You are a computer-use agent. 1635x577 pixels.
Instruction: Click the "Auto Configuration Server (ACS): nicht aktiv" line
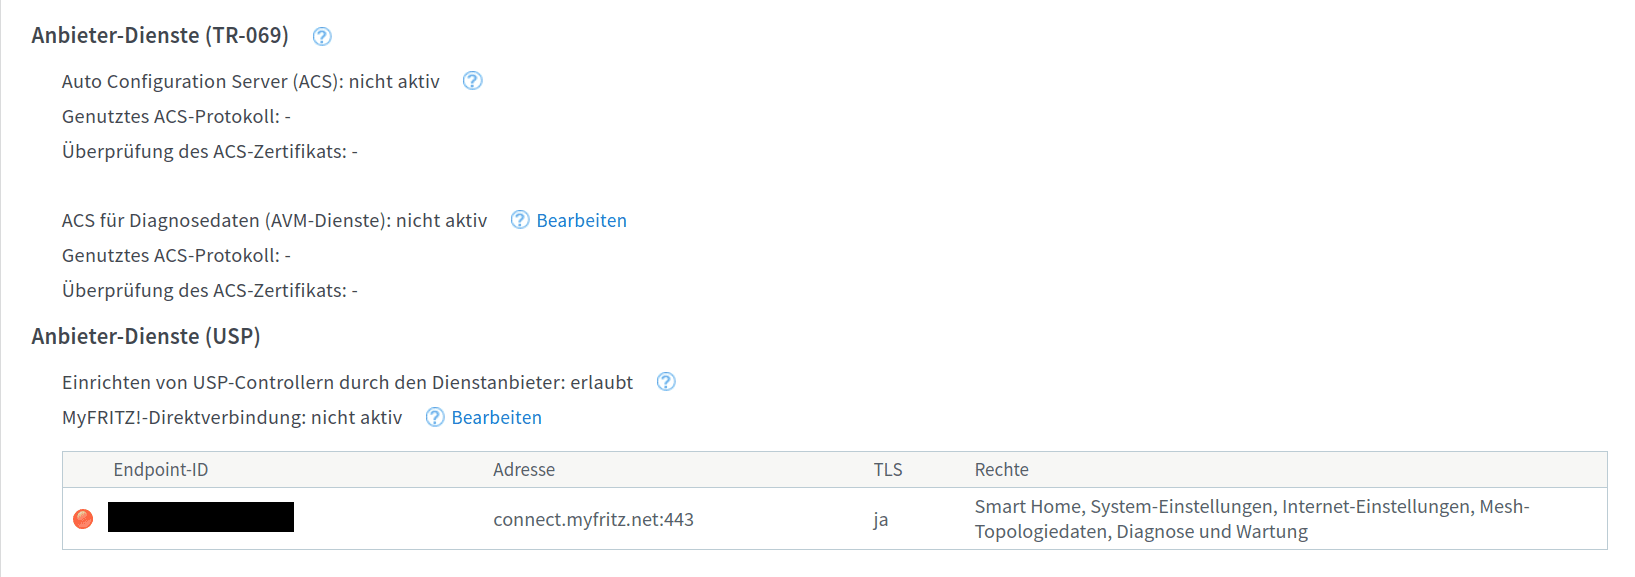tap(251, 81)
